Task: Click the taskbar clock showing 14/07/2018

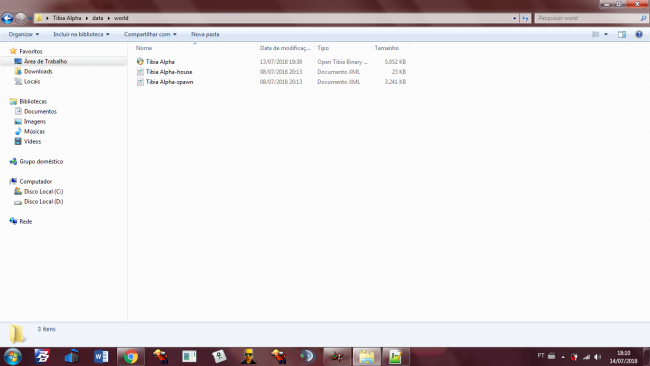Action: (623, 357)
